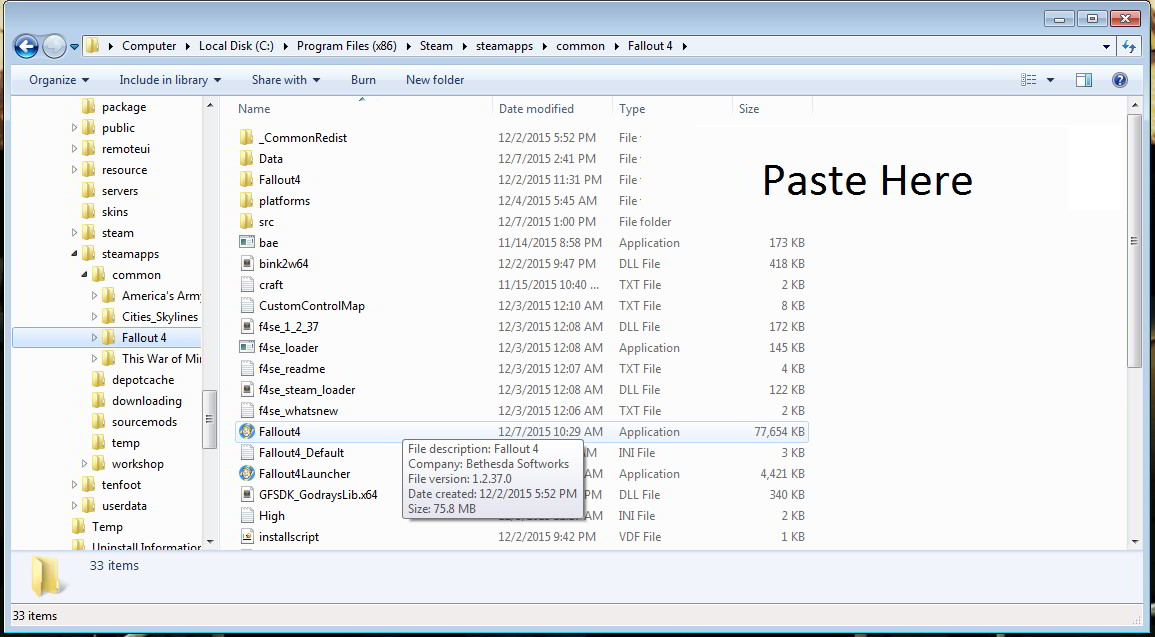Expand the address bar history dropdown

pos(1105,46)
